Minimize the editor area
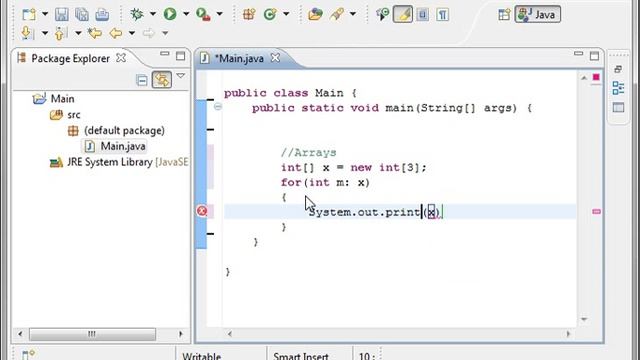The image size is (640, 360). (578, 53)
